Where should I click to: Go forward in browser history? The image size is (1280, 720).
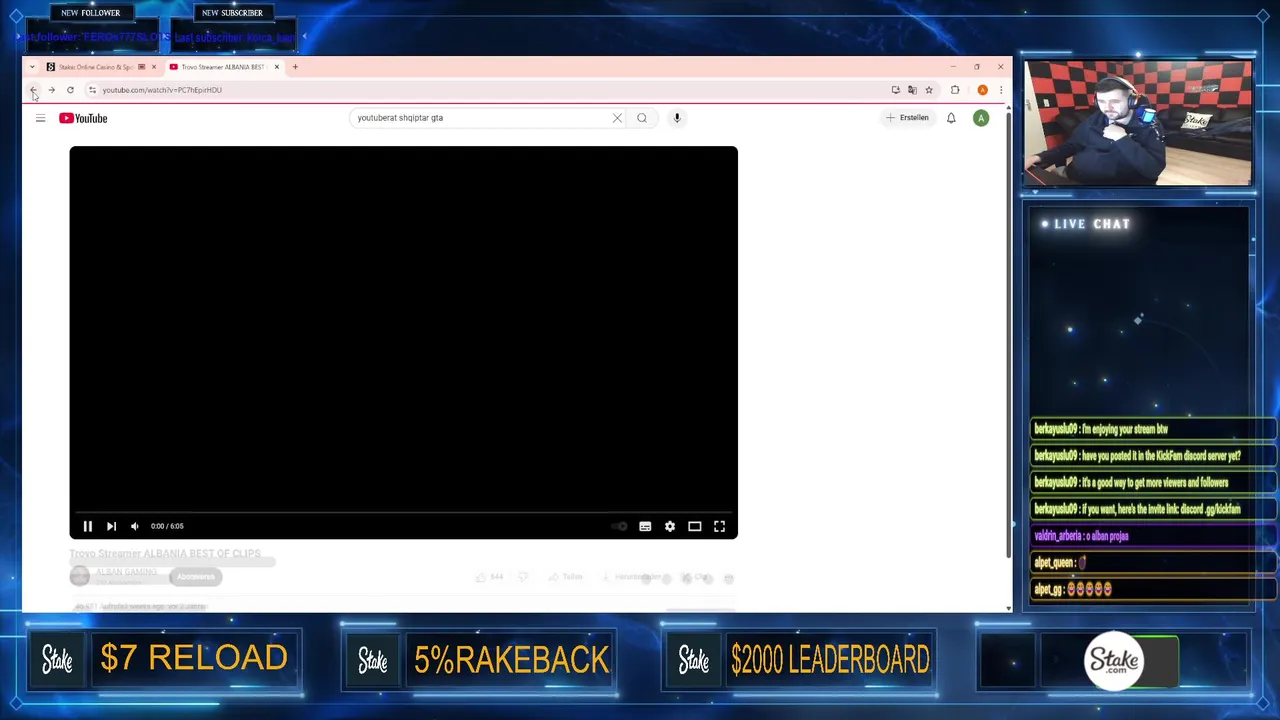[51, 90]
